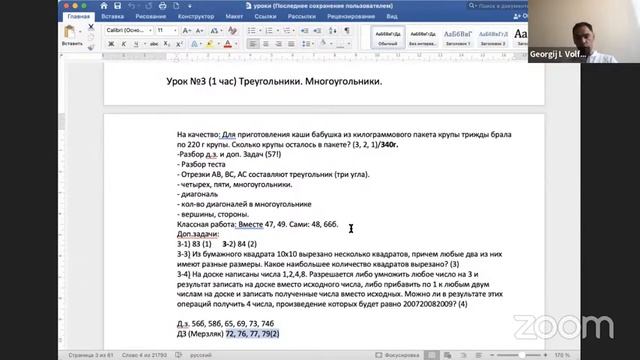
Task: Toggle superscript X² formatting
Action: 179,44
